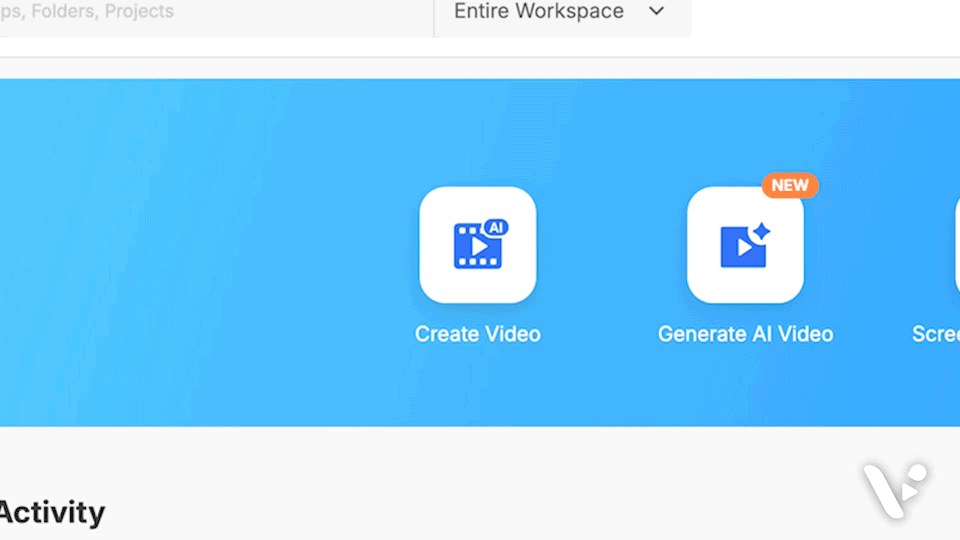Click the sparkle star on Generate AI Video icon

pos(761,232)
